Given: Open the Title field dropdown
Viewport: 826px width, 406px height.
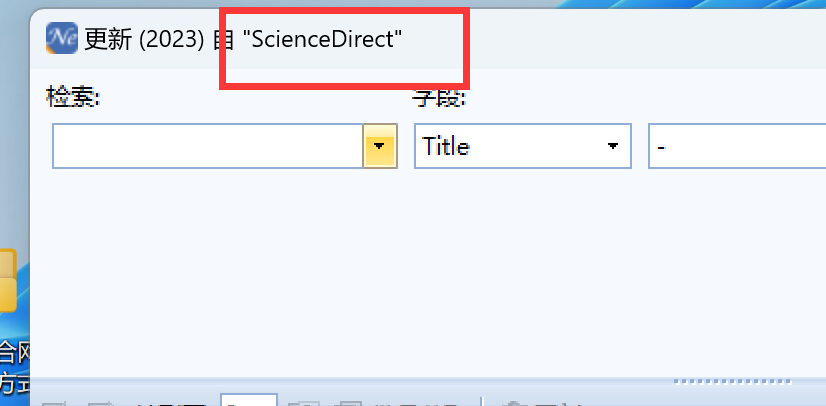Looking at the screenshot, I should [x=523, y=146].
